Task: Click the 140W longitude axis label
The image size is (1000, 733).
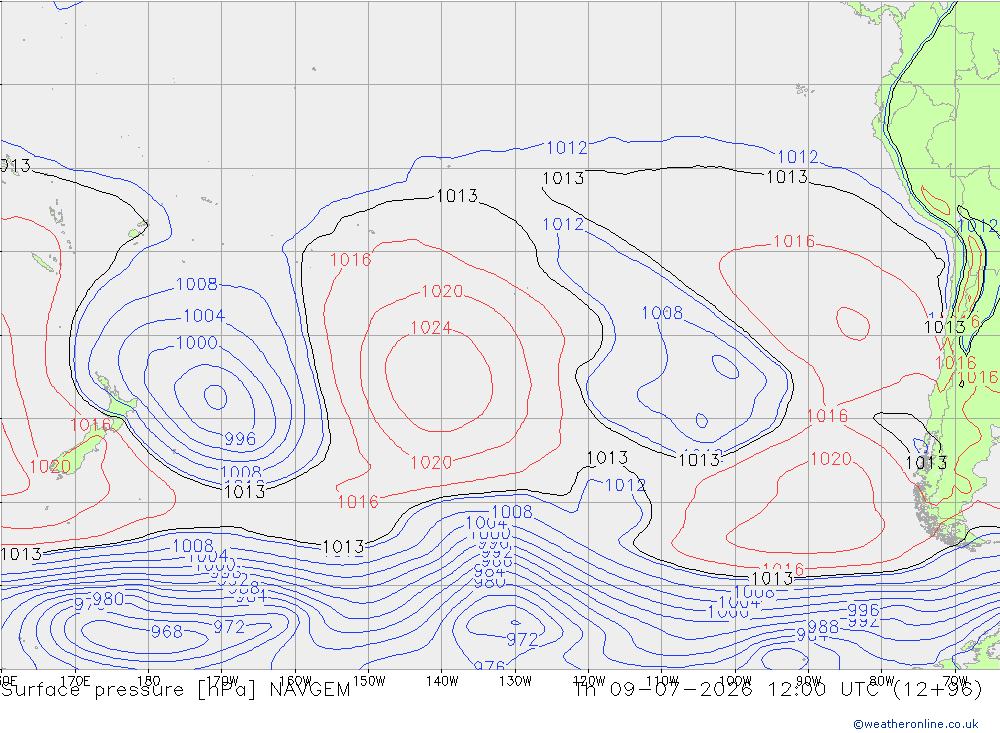Action: tap(442, 681)
